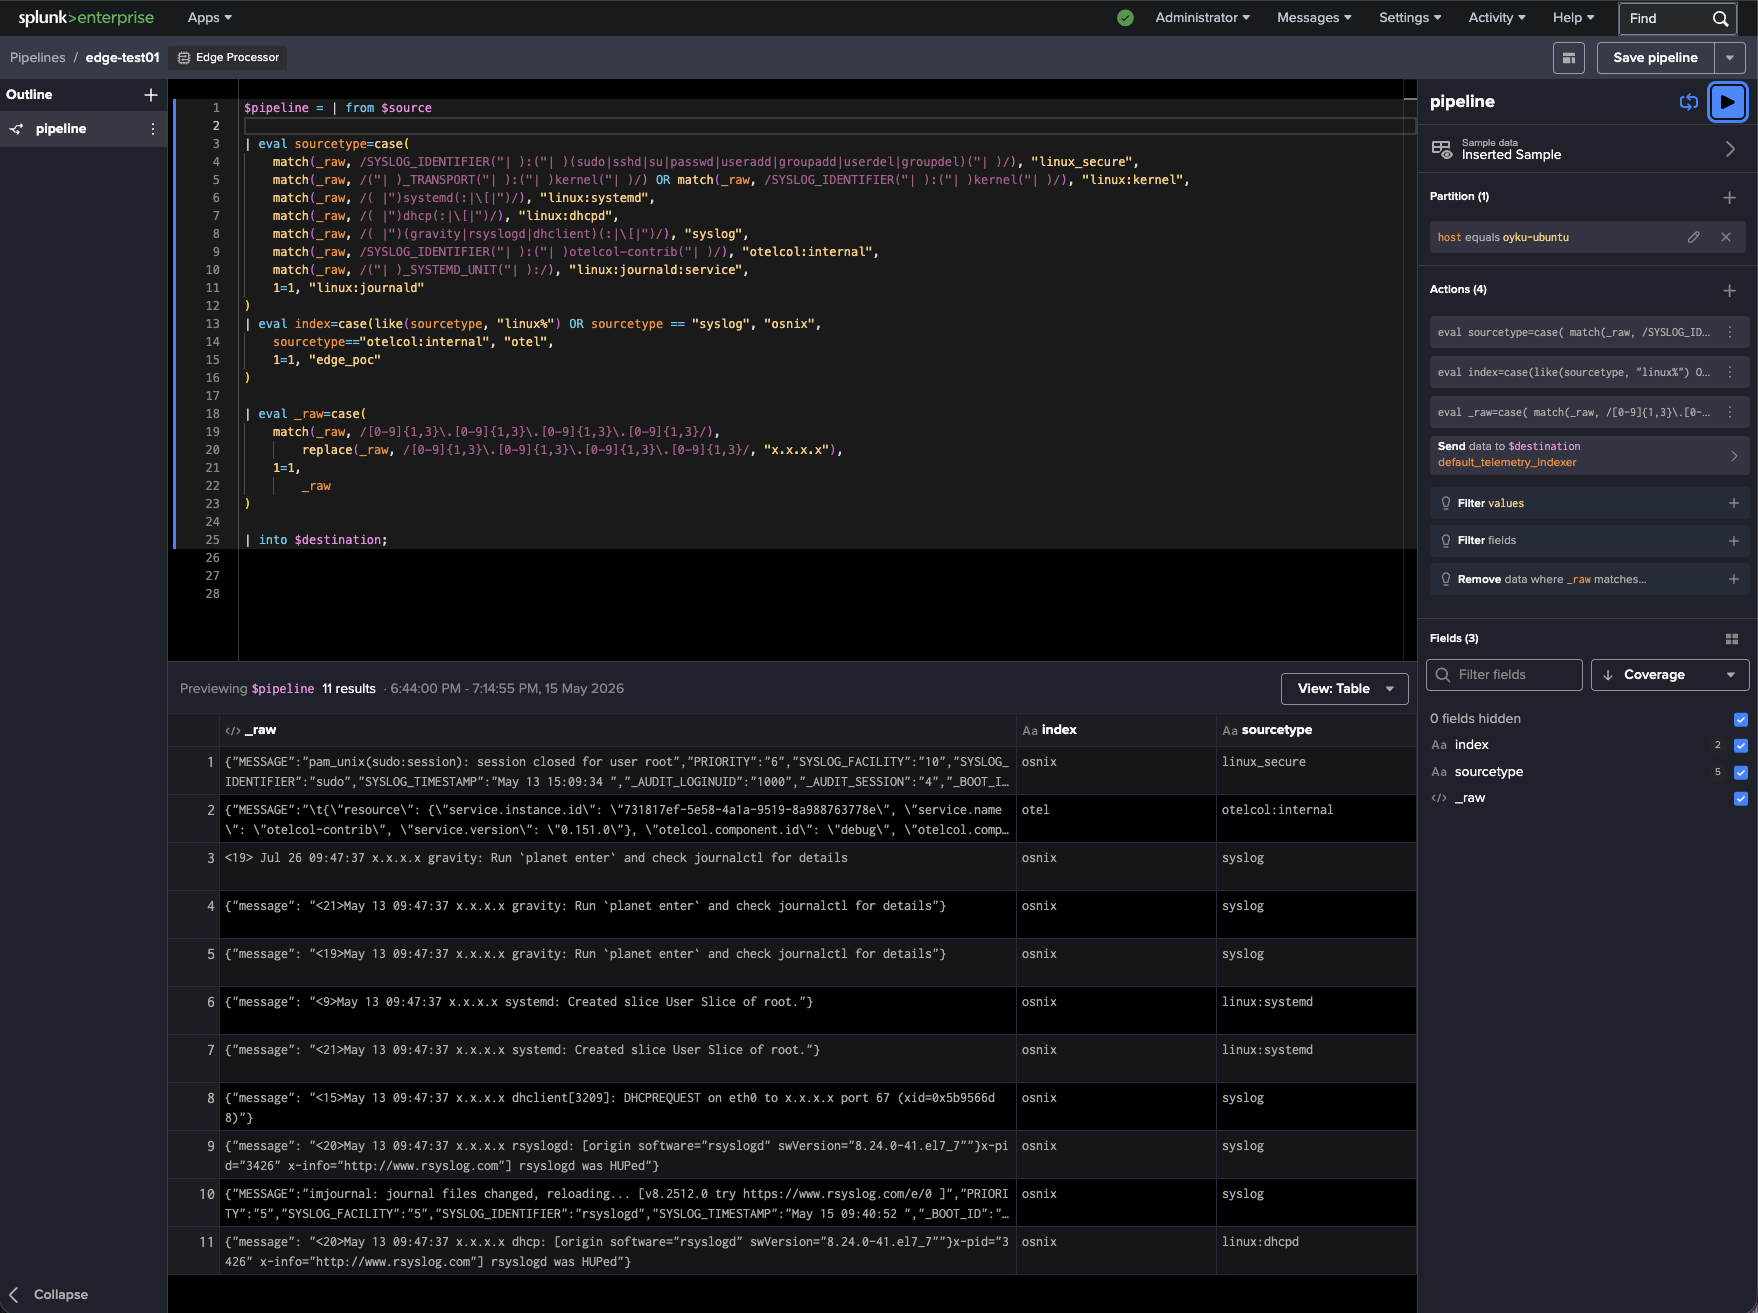Click default_telemetry_indexer destination text
1758x1313 pixels.
1507,463
